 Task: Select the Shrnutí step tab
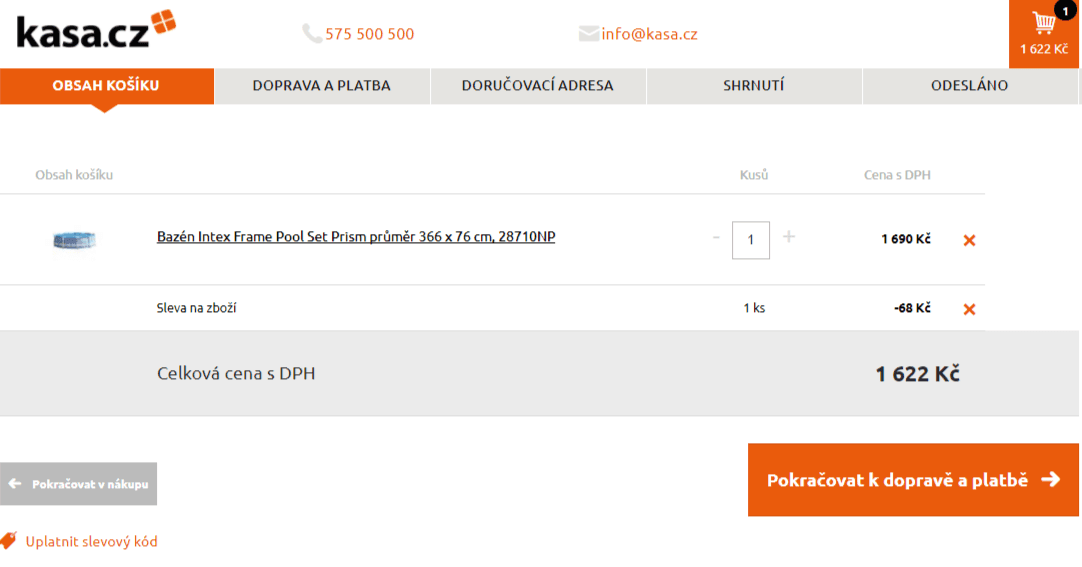[x=754, y=86]
